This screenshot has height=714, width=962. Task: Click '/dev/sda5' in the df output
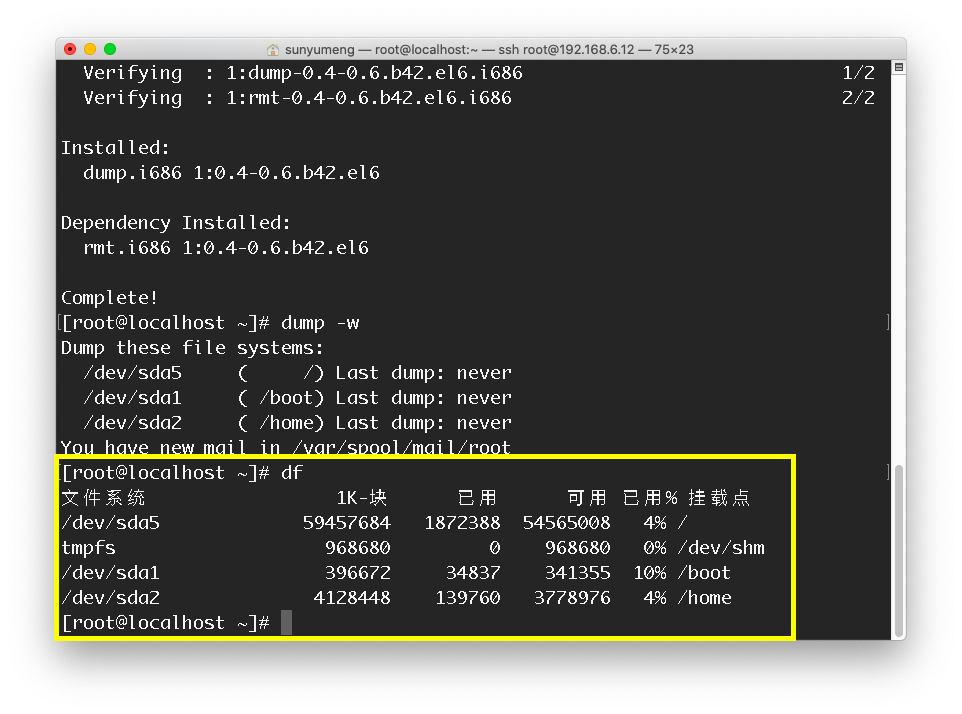[x=110, y=523]
